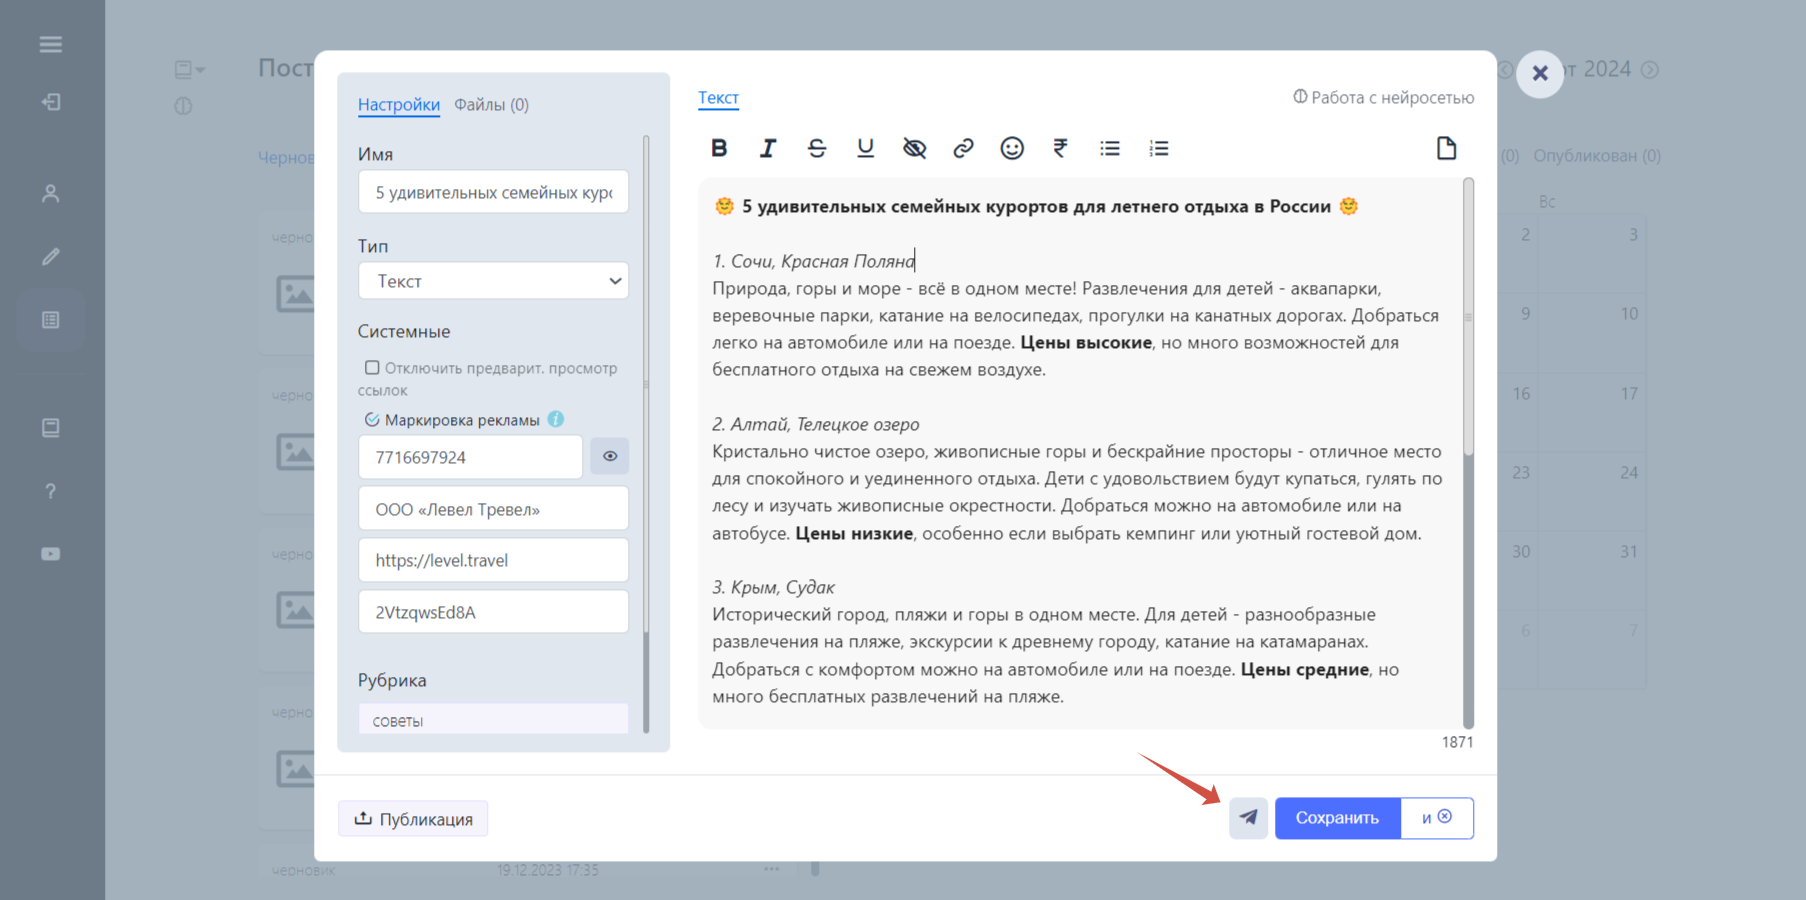Click the logout icon in sidebar
Image resolution: width=1806 pixels, height=900 pixels.
click(51, 102)
